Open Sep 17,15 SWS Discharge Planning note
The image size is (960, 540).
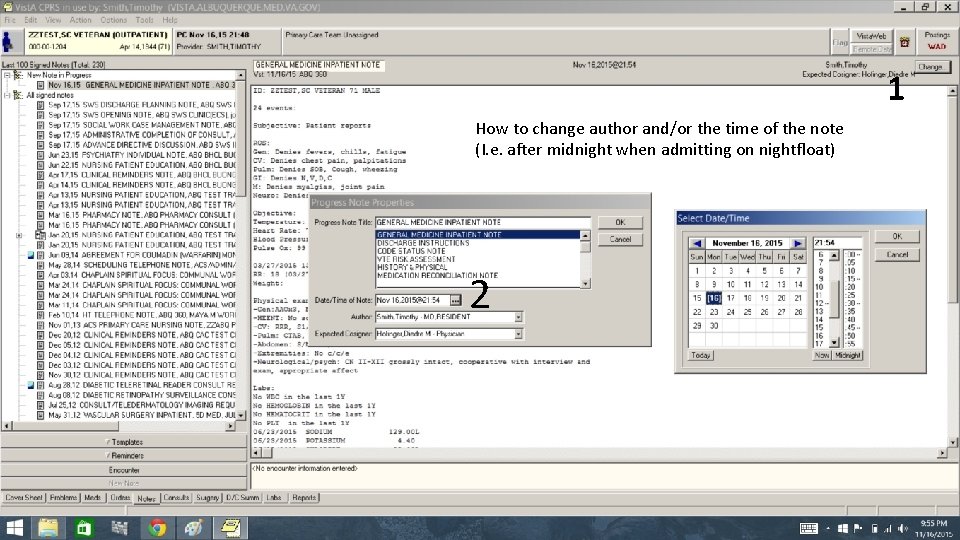[x=141, y=105]
